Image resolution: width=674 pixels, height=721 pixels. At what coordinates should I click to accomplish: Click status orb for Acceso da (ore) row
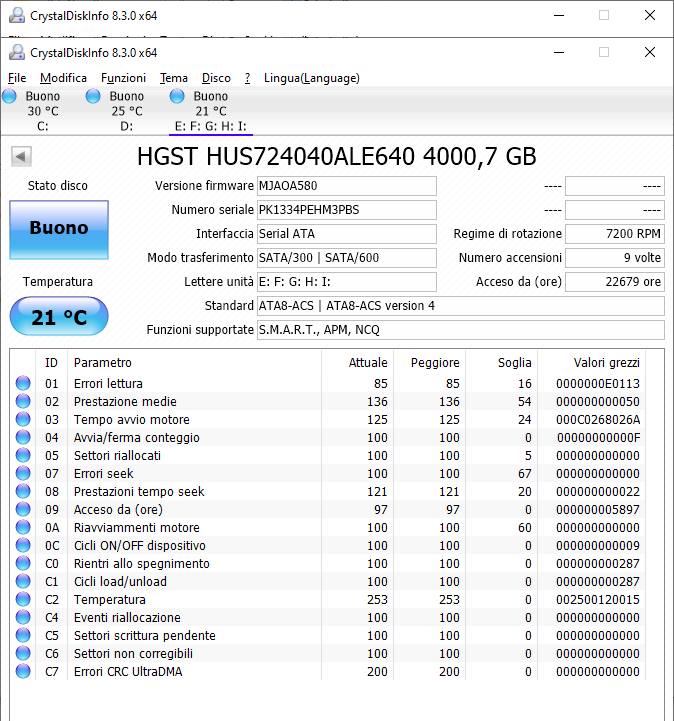click(x=23, y=509)
